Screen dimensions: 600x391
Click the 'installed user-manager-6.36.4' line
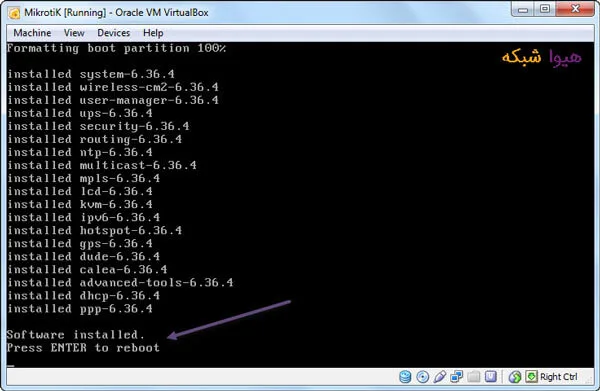point(113,100)
